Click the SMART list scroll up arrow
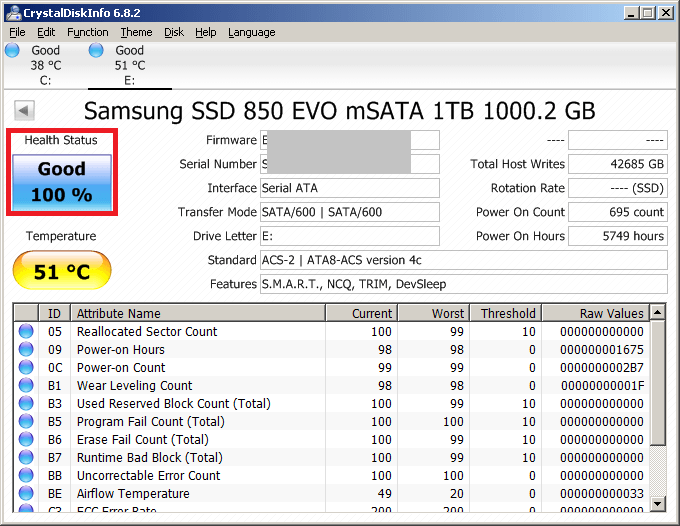The width and height of the screenshot is (680, 526). coord(658,312)
